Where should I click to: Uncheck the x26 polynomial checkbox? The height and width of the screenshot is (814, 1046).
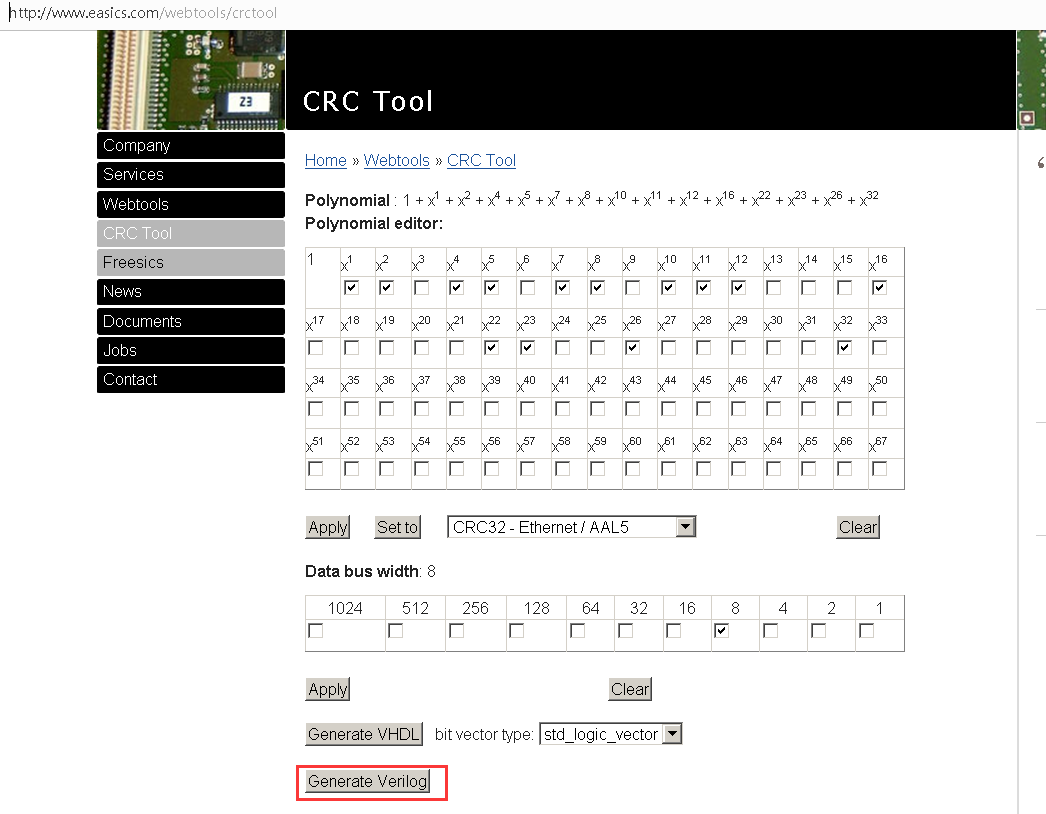(x=632, y=348)
